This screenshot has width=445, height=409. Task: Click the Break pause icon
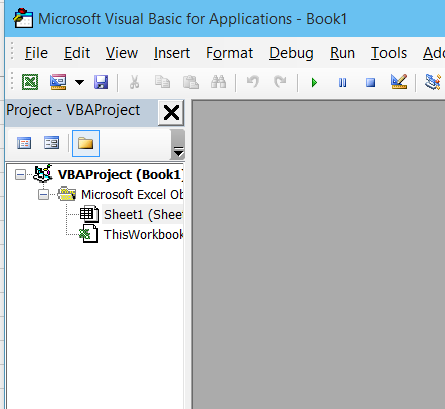pyautogui.click(x=342, y=82)
